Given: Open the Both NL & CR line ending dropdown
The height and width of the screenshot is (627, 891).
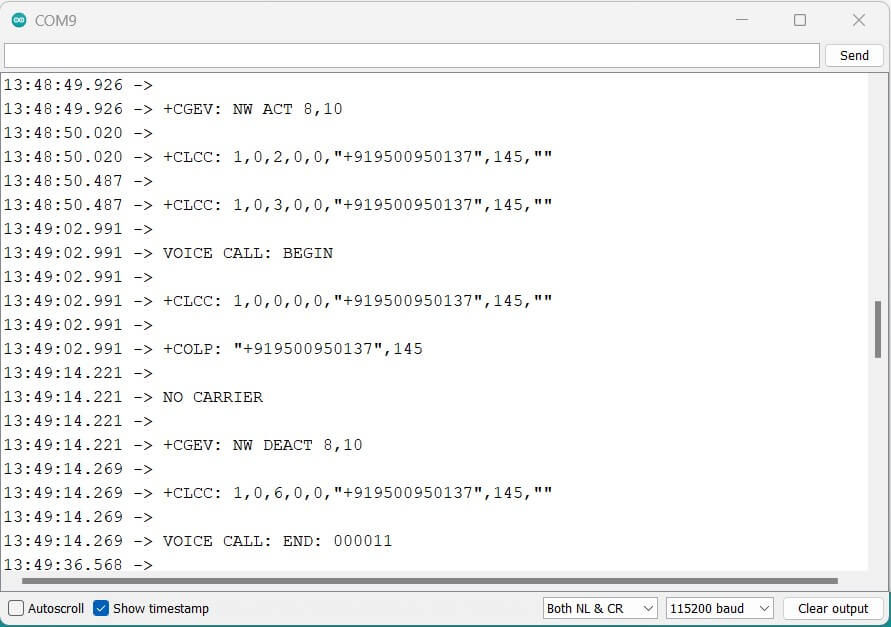Looking at the screenshot, I should click(600, 608).
